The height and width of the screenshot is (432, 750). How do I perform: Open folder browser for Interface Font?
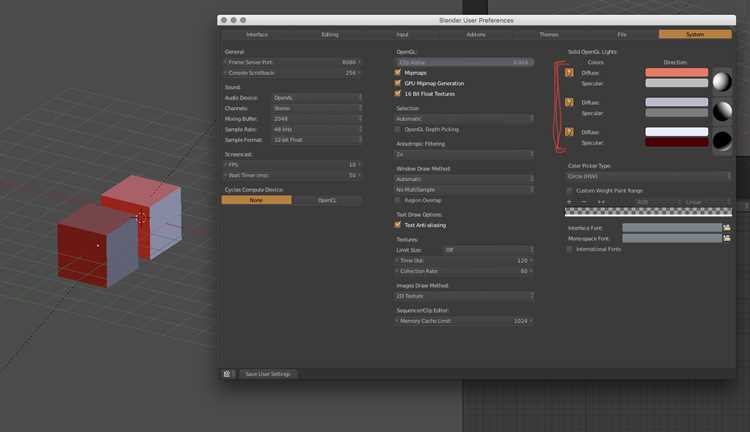click(727, 228)
